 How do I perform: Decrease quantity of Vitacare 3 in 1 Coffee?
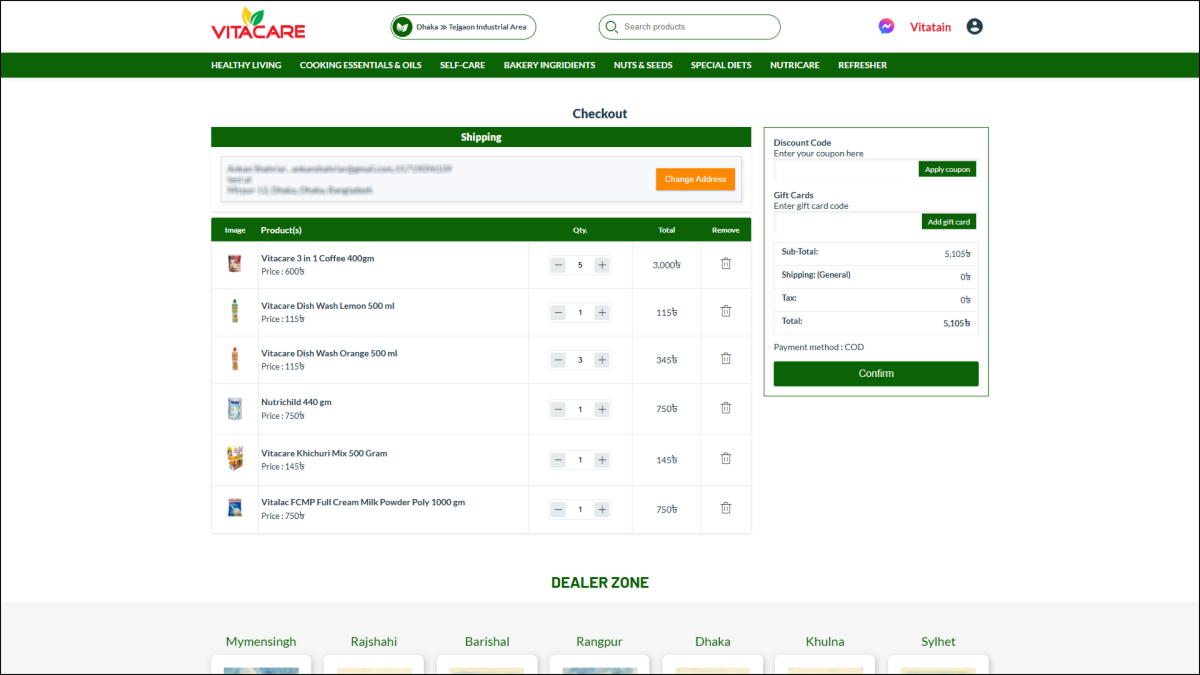[558, 265]
